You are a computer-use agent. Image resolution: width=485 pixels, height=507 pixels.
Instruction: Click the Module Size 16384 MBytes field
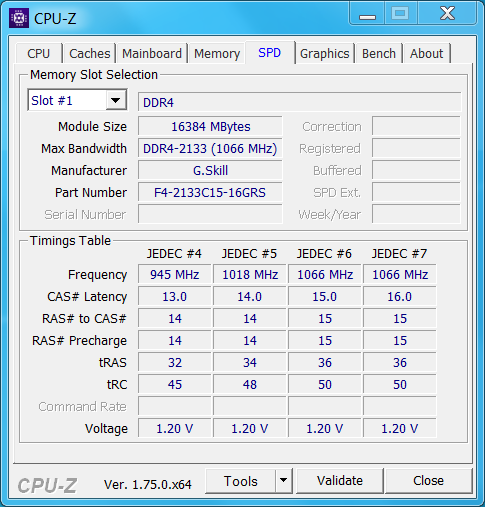click(x=210, y=126)
